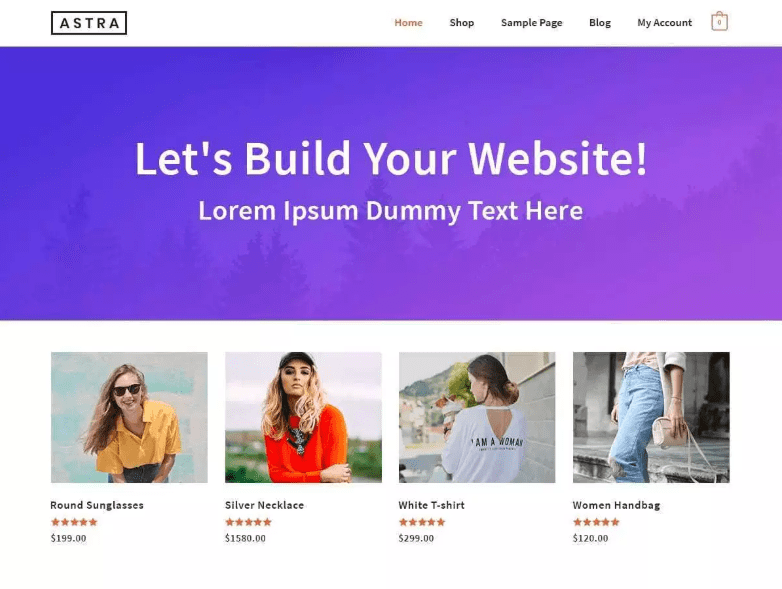Image resolution: width=782 pixels, height=589 pixels.
Task: Open the Silver Necklace product image
Action: click(303, 417)
